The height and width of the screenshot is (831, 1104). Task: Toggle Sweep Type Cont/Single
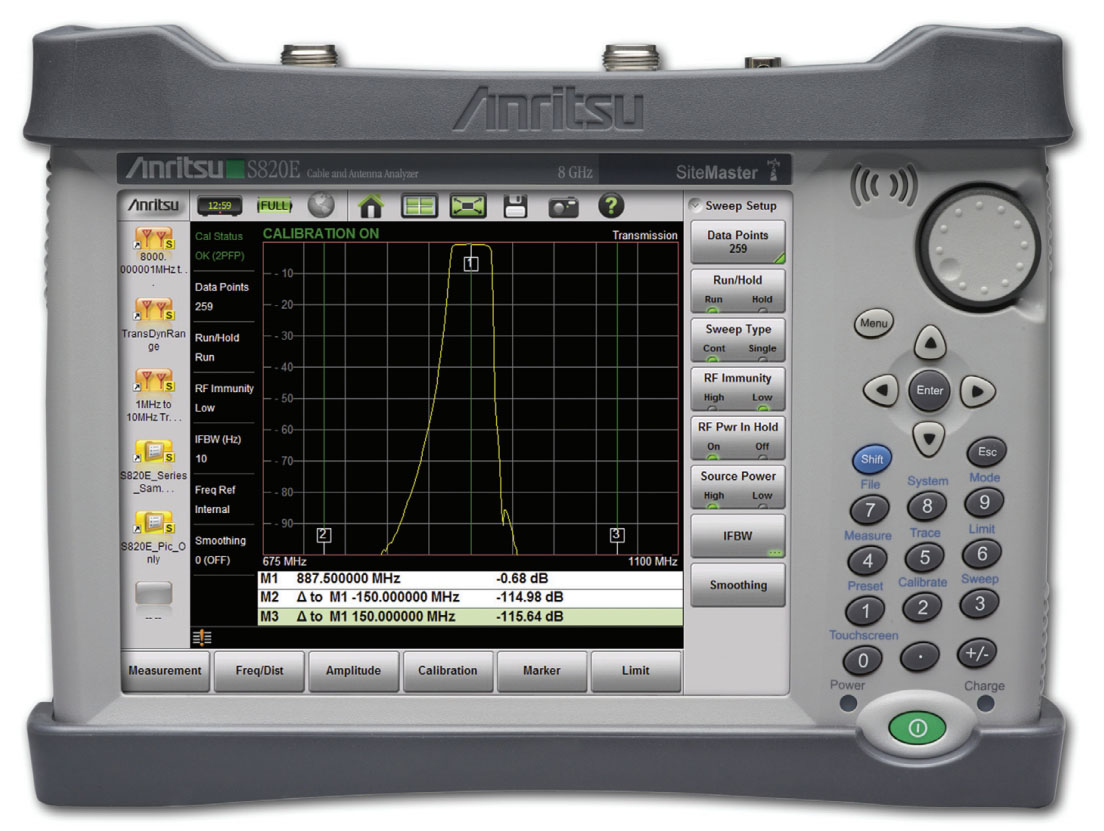pyautogui.click(x=738, y=339)
